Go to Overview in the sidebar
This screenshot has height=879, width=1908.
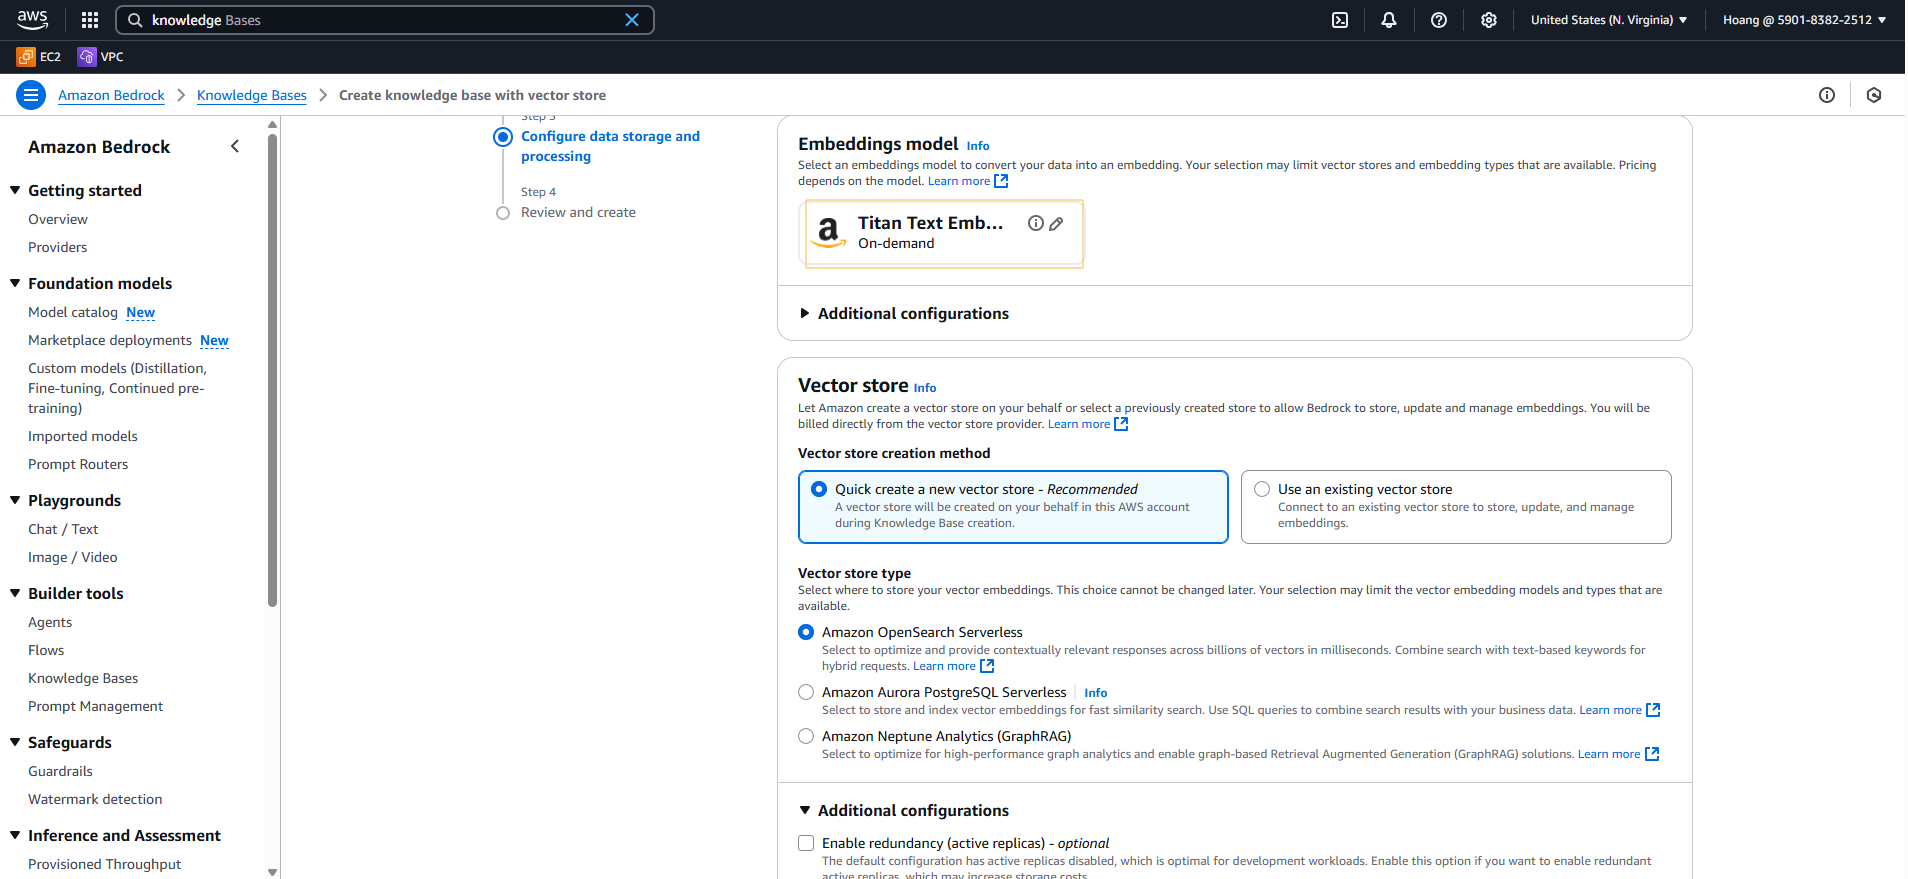coord(58,219)
